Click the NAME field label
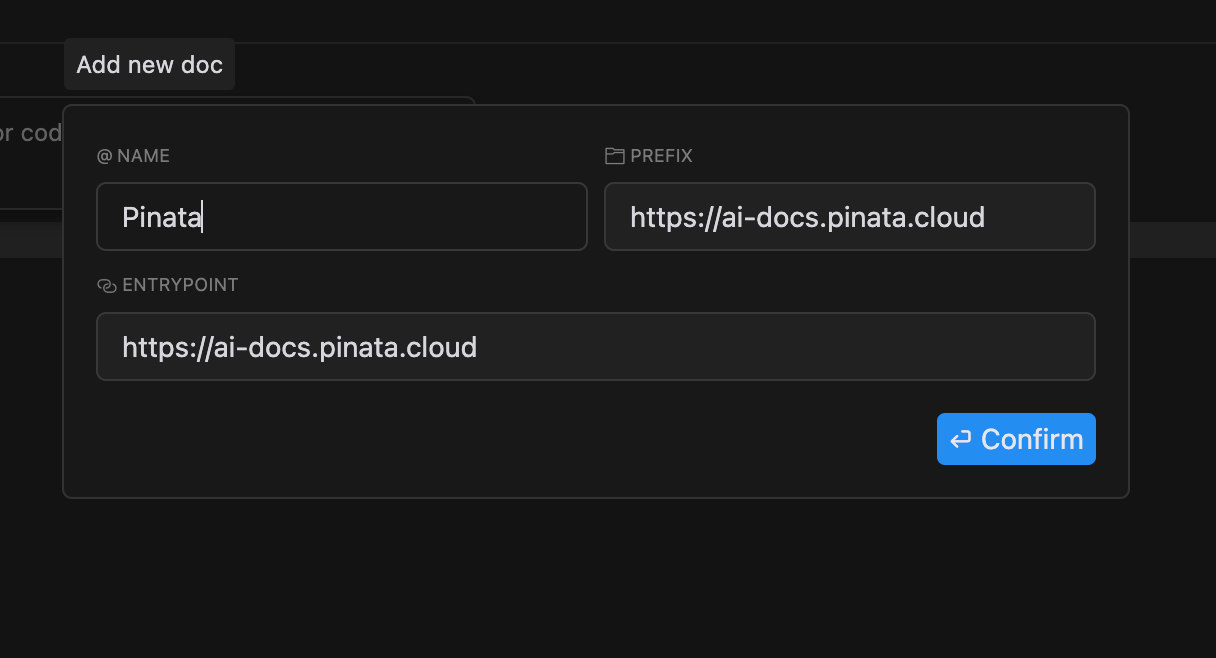Viewport: 1216px width, 658px height. 143,156
